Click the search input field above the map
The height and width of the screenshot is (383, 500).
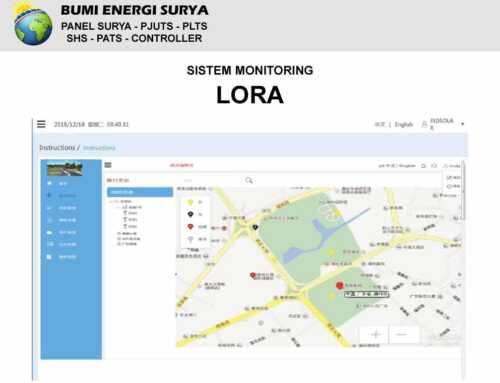213,180
